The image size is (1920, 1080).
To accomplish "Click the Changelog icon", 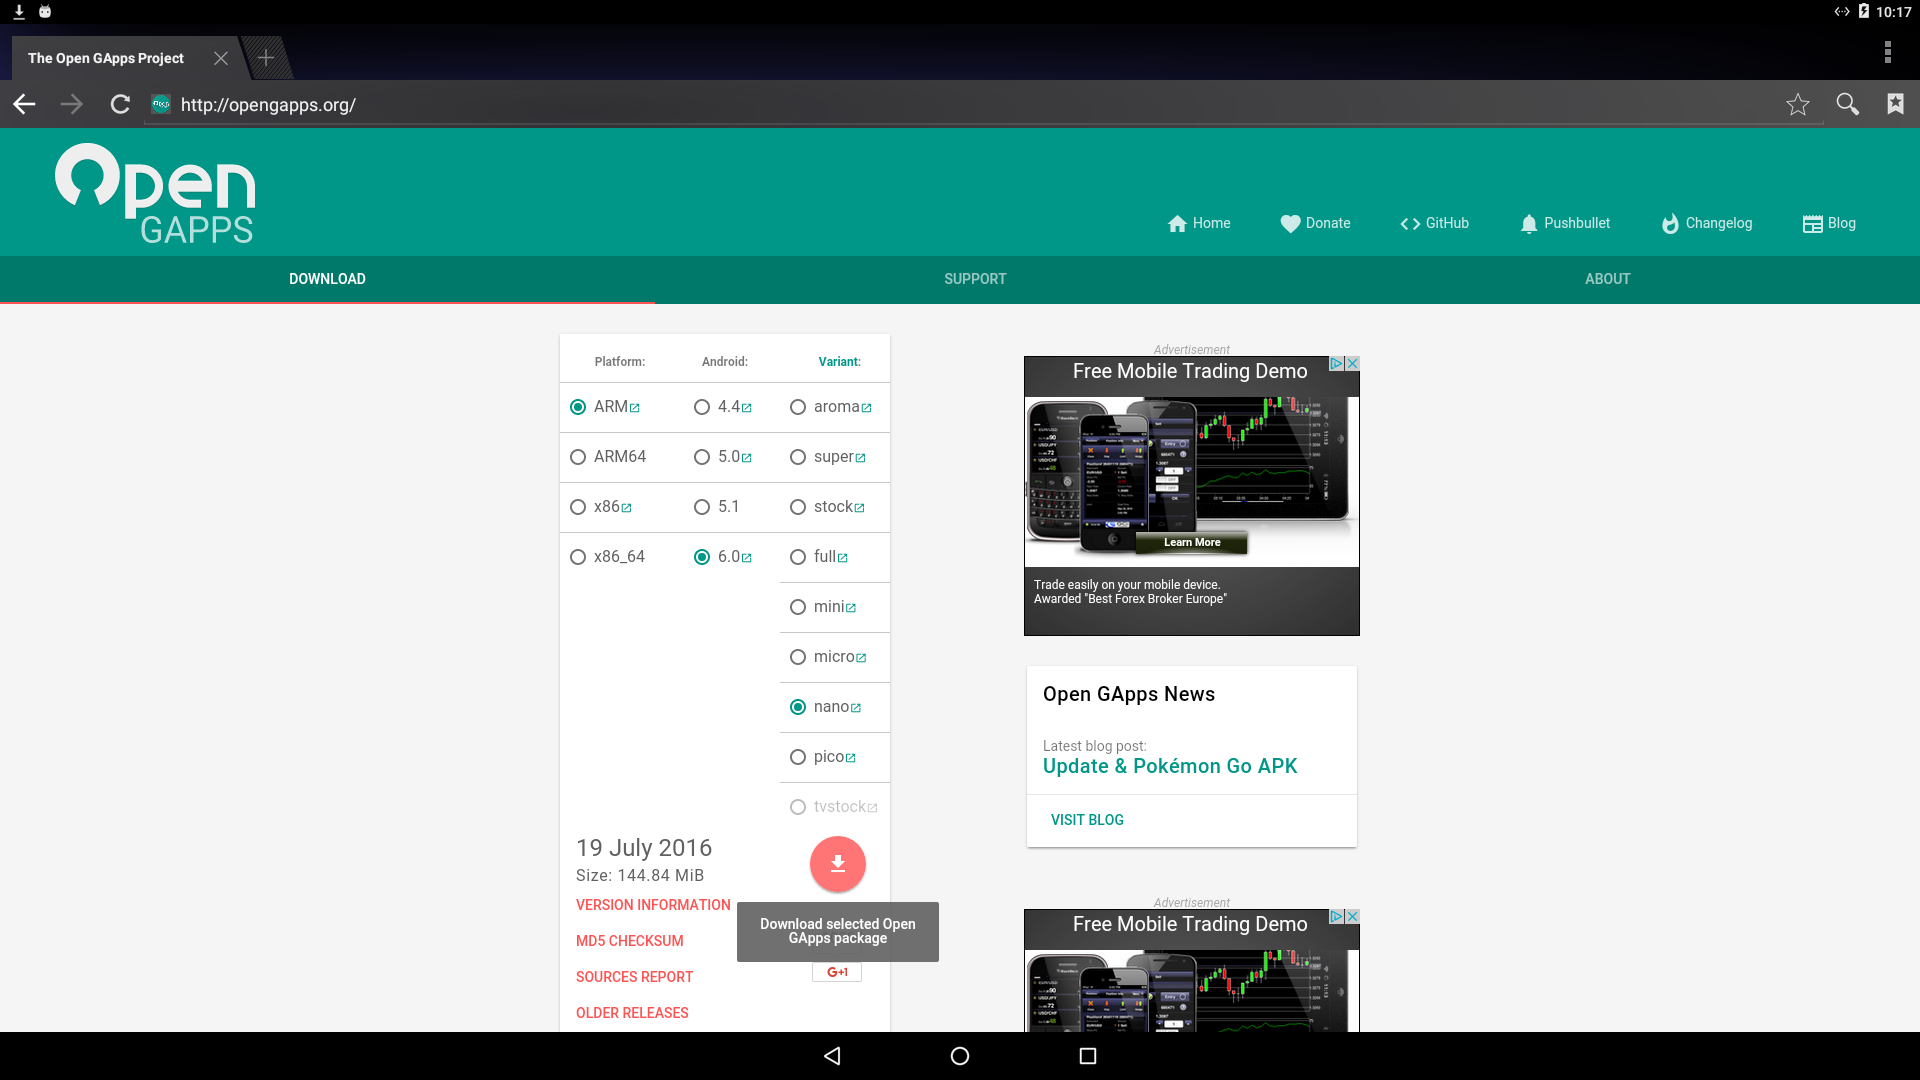I will click(1669, 222).
